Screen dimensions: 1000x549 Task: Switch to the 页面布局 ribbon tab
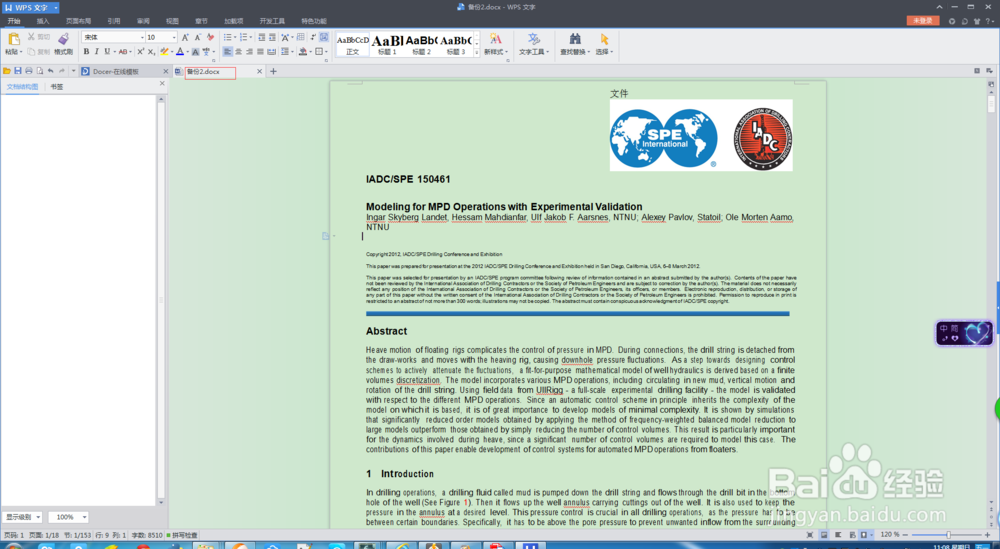(x=78, y=21)
